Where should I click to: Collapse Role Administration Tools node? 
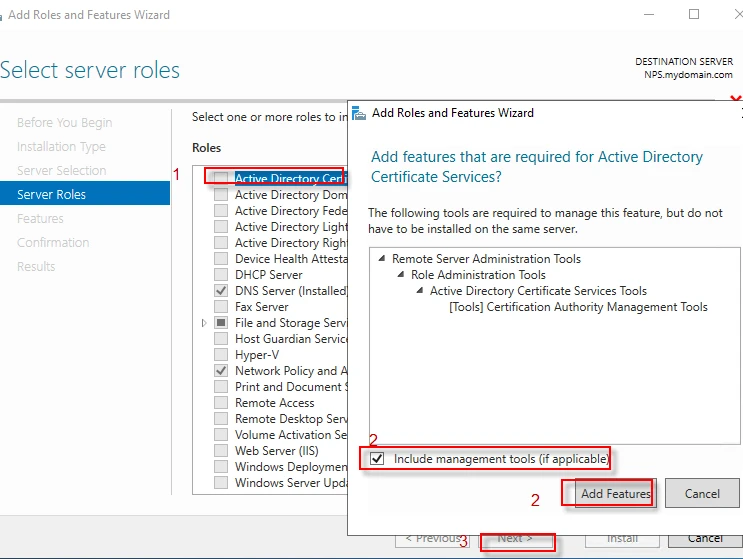coord(401,275)
